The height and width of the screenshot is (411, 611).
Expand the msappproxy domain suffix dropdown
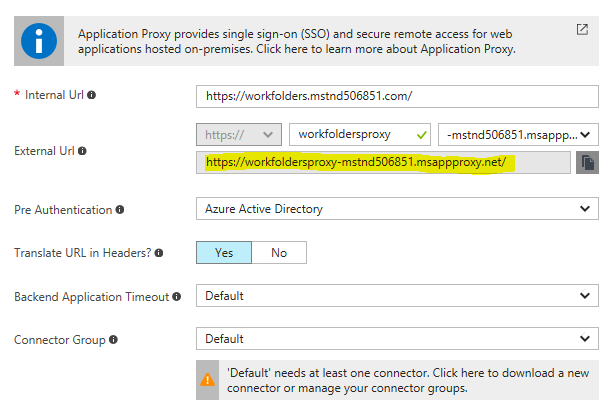518,135
